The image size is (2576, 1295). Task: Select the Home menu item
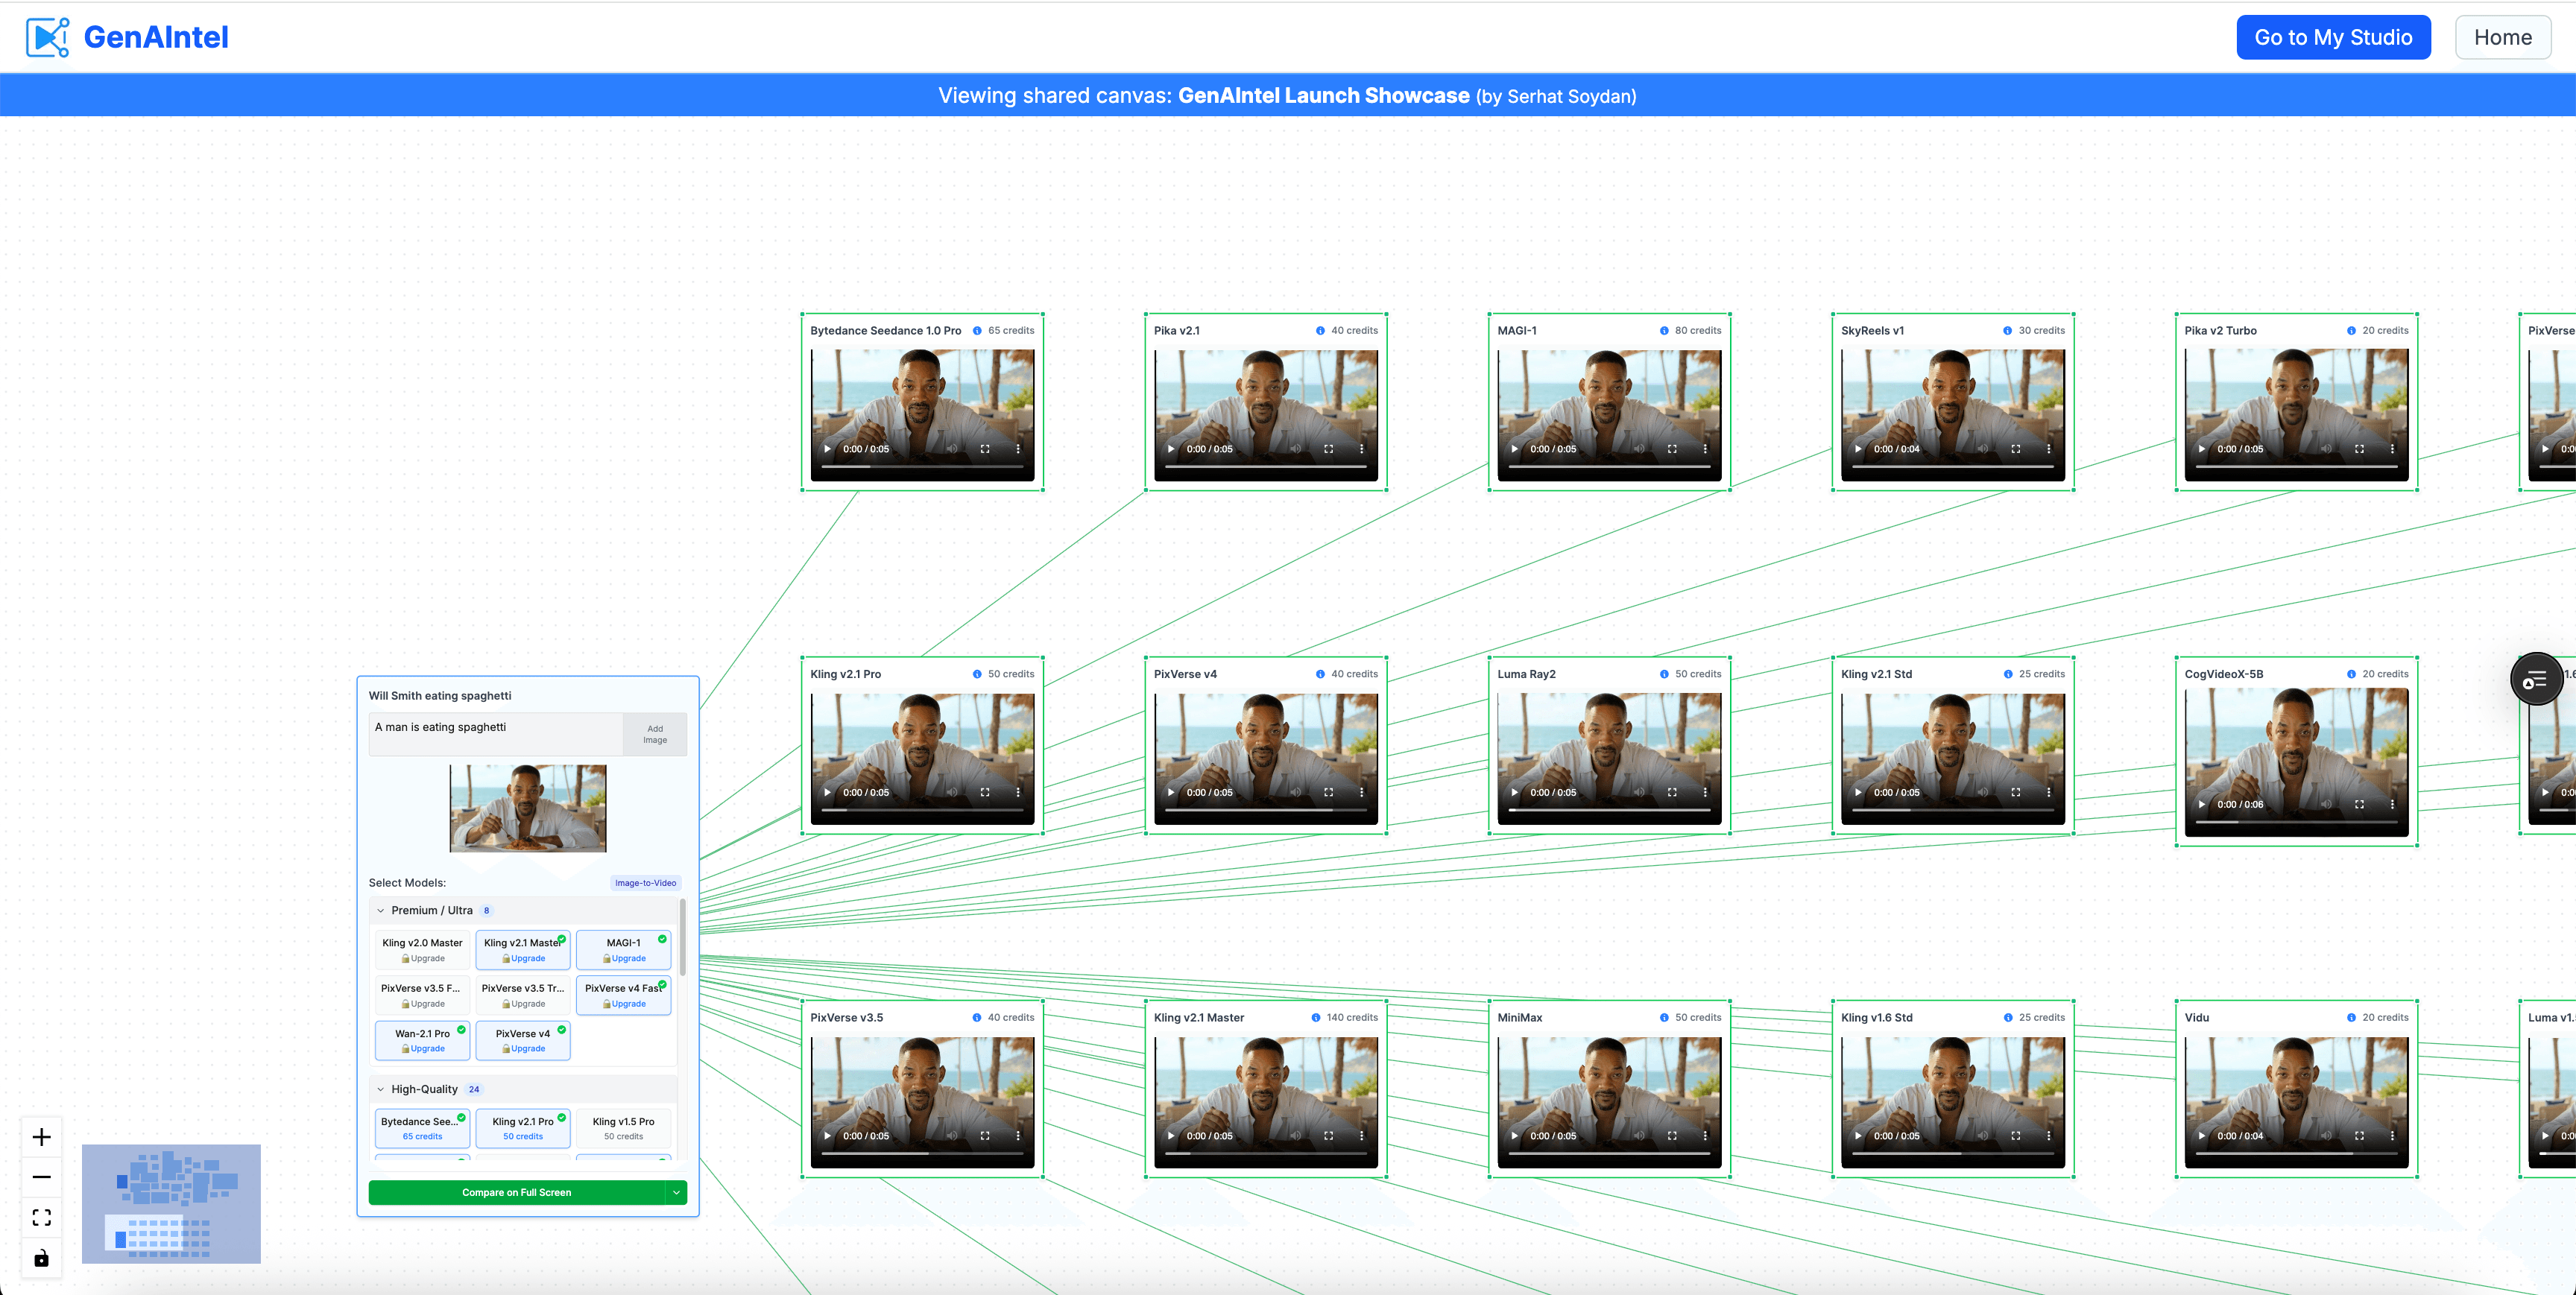pyautogui.click(x=2503, y=37)
